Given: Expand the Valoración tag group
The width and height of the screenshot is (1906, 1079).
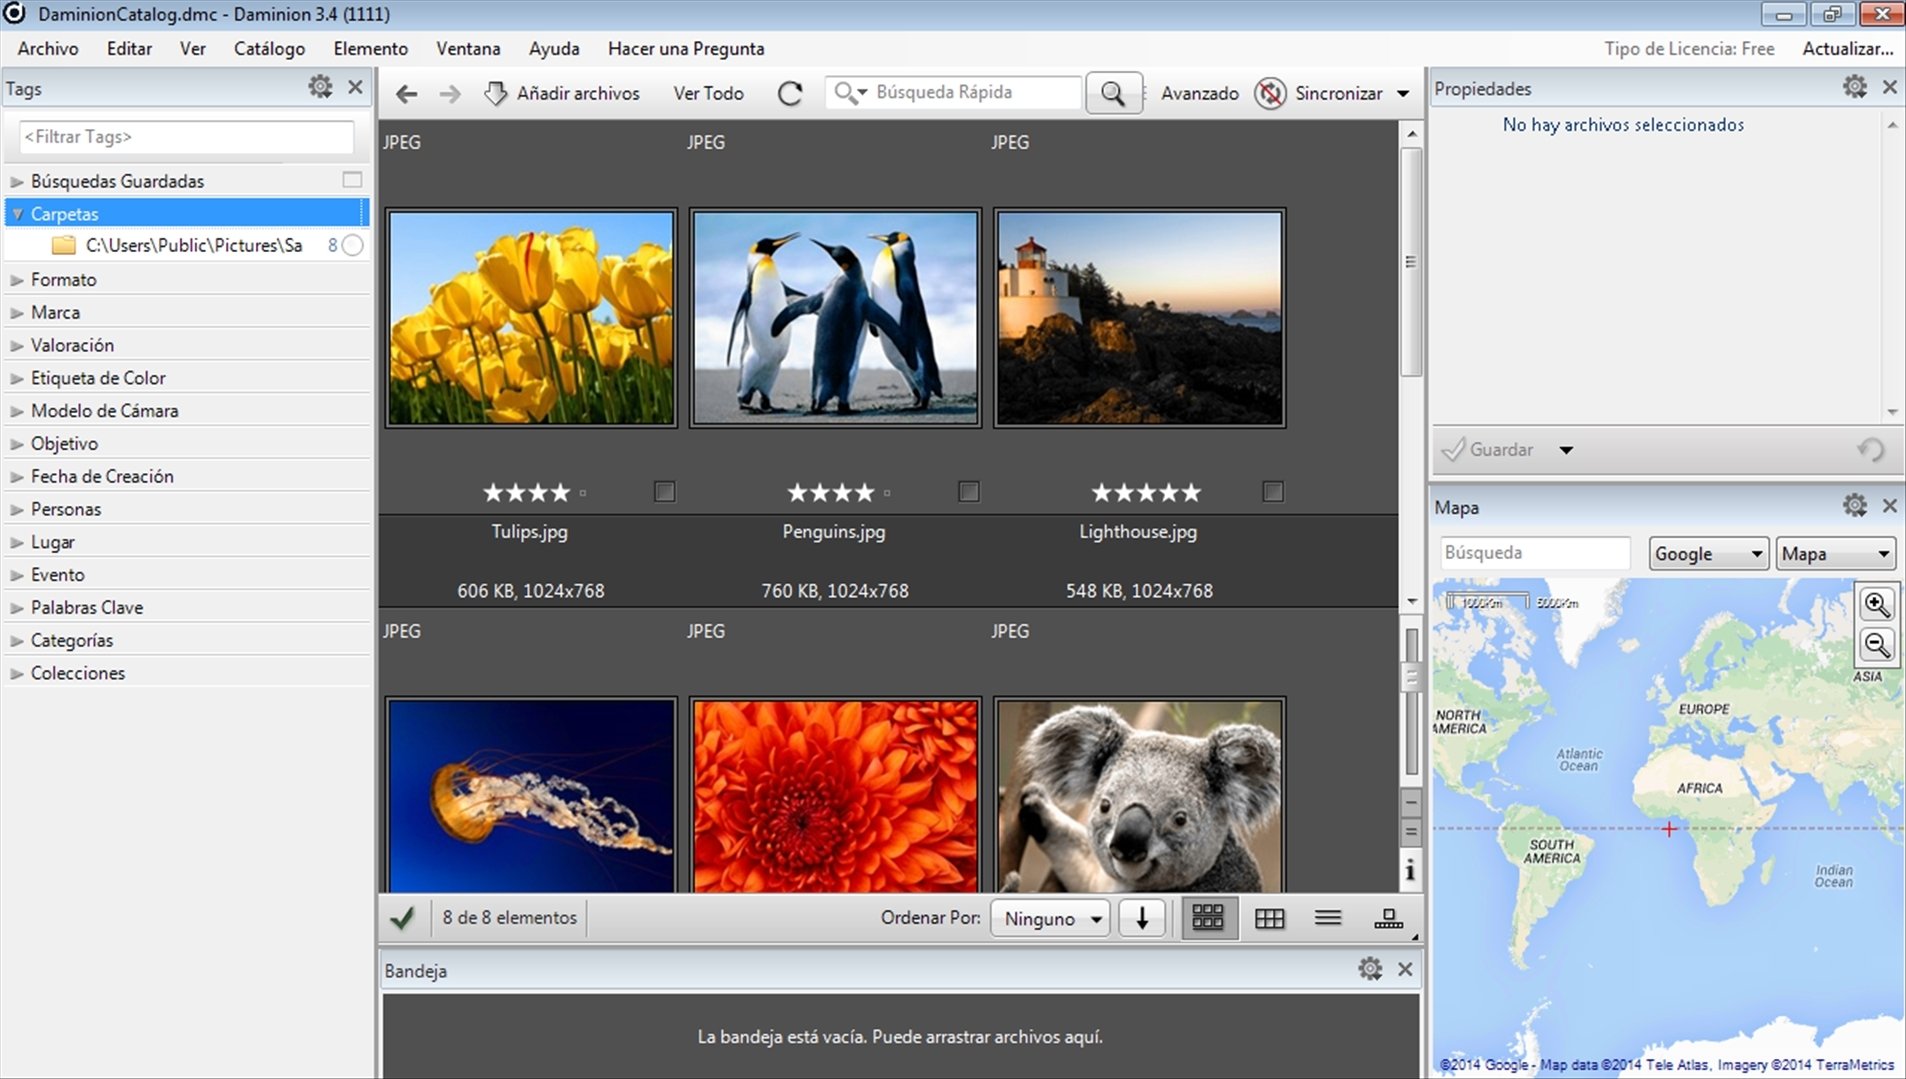Looking at the screenshot, I should point(16,346).
